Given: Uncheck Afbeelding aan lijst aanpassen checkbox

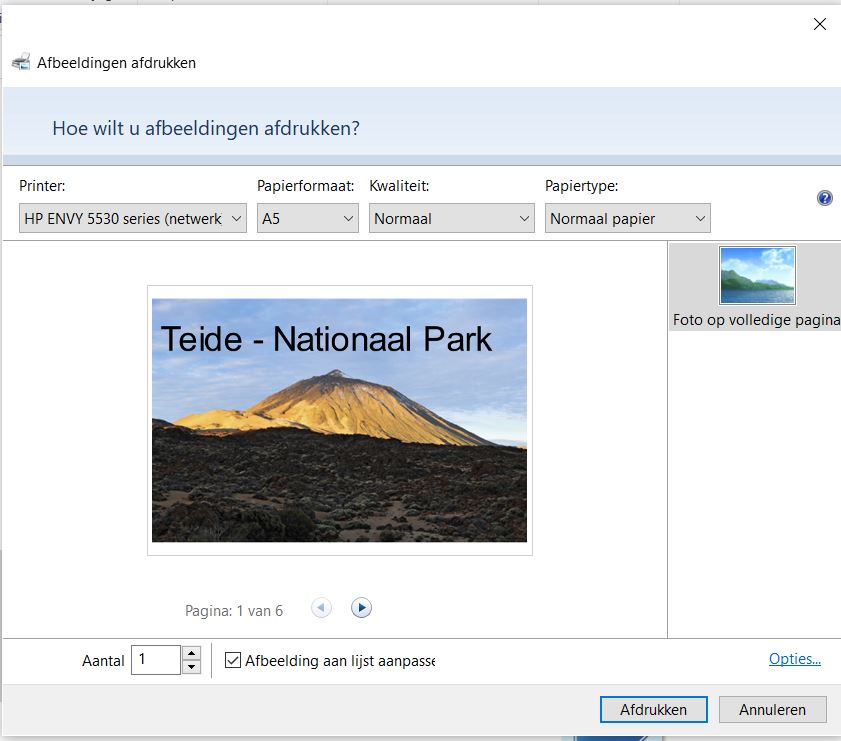Looking at the screenshot, I should click(x=233, y=661).
